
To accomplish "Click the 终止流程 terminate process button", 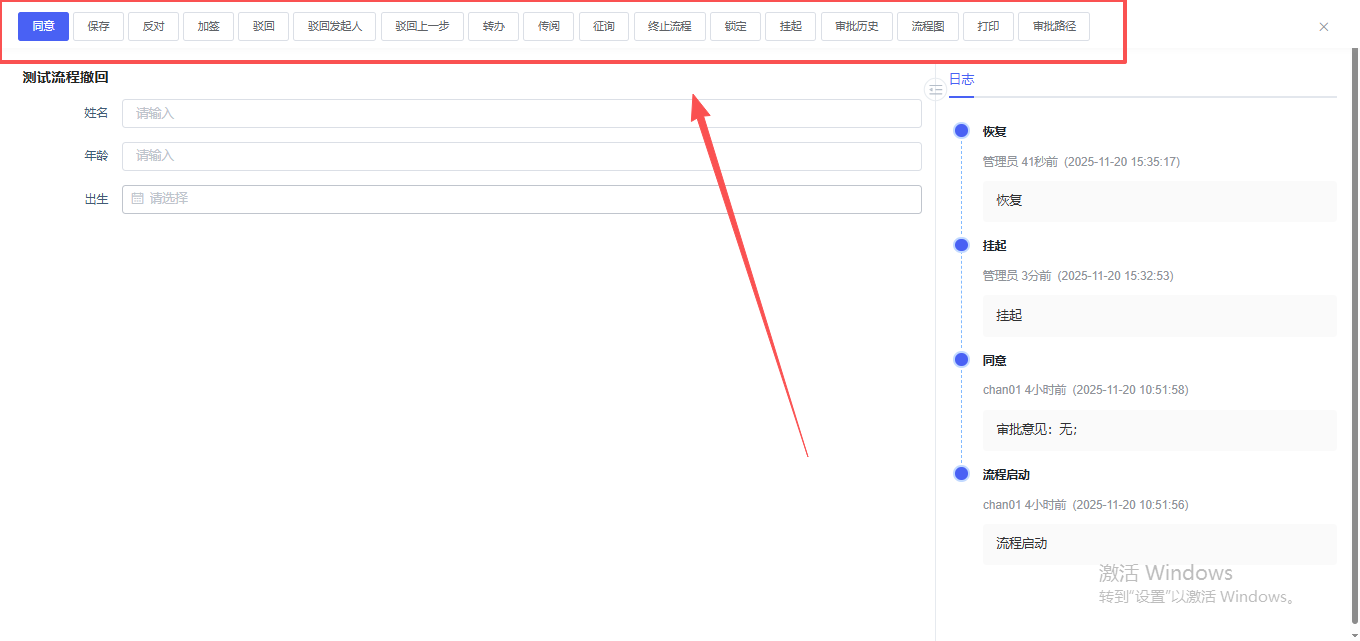I will [669, 26].
